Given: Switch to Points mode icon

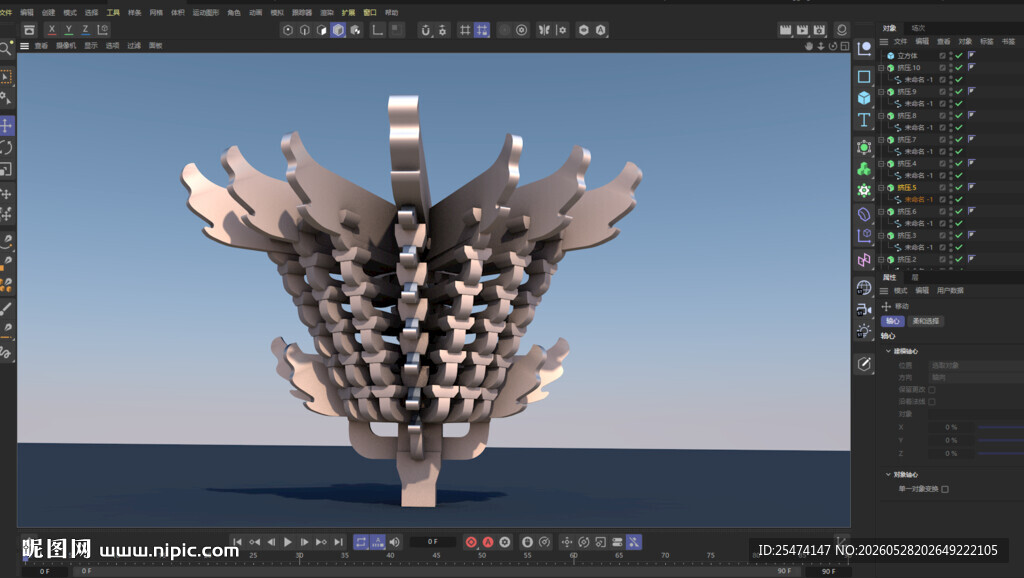Looking at the screenshot, I should click(288, 30).
